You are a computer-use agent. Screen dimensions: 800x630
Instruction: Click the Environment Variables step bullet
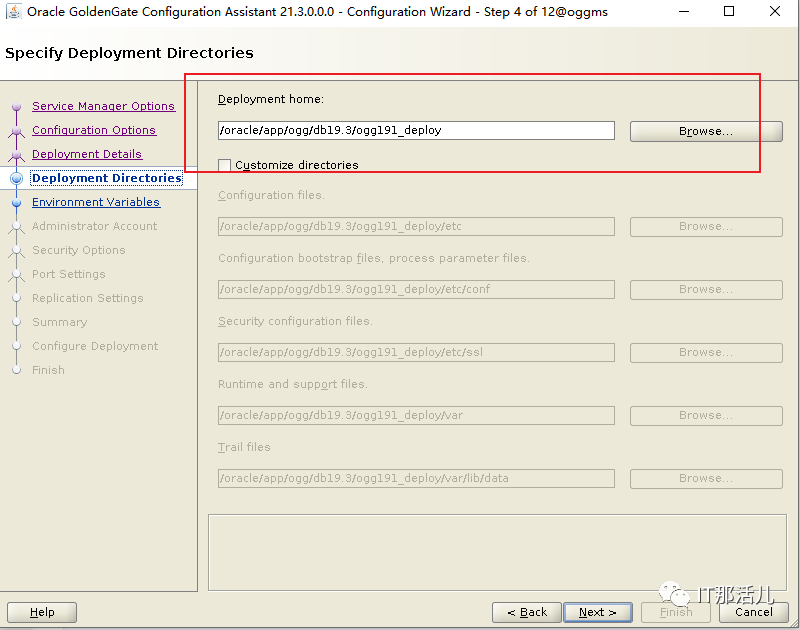(x=16, y=203)
